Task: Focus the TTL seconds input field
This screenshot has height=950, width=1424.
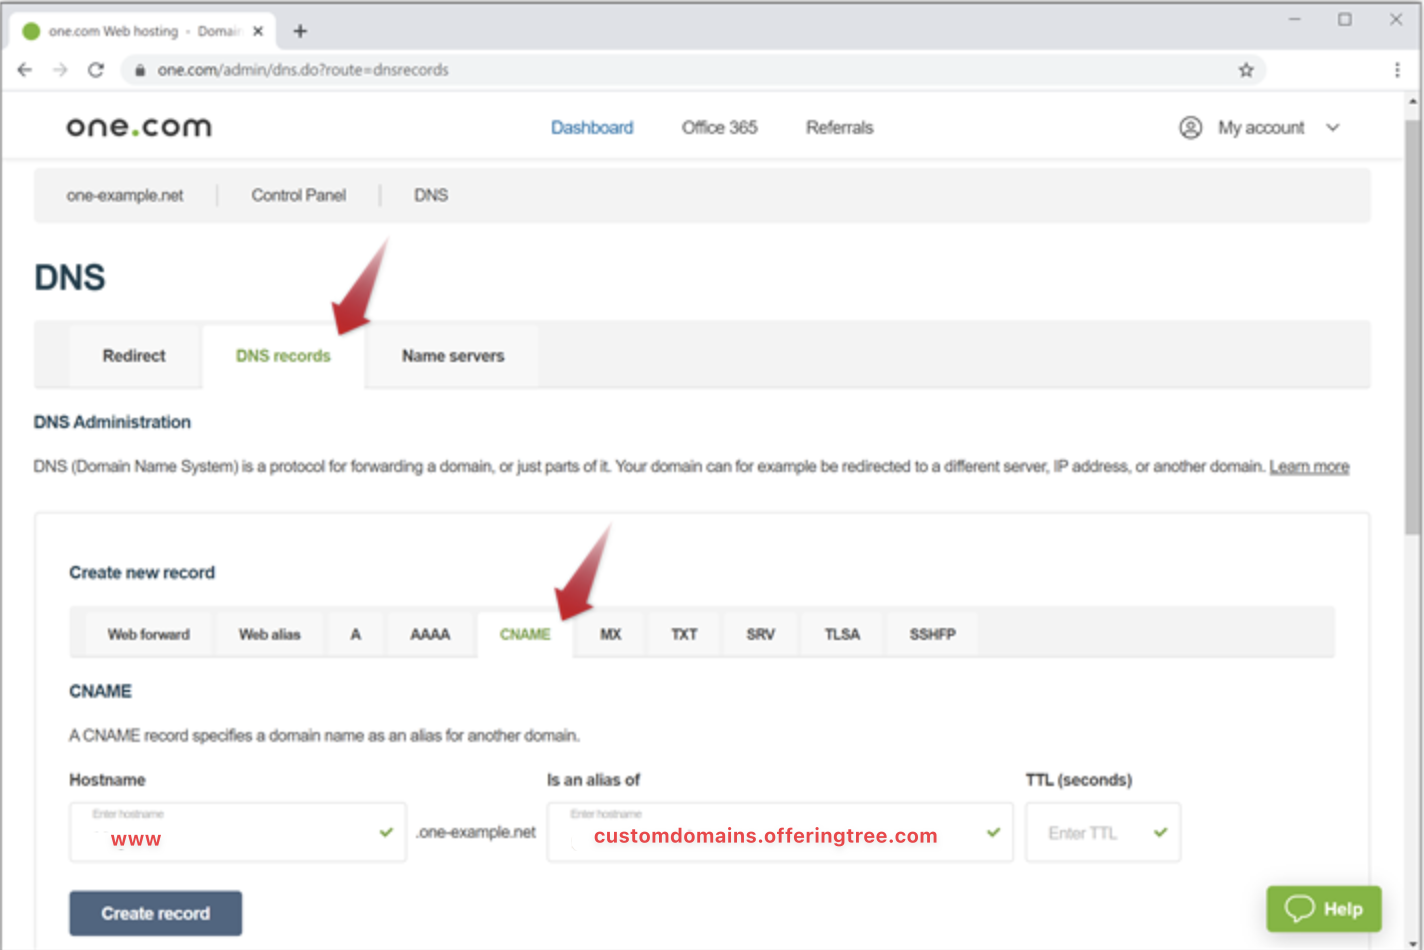Action: [1103, 832]
